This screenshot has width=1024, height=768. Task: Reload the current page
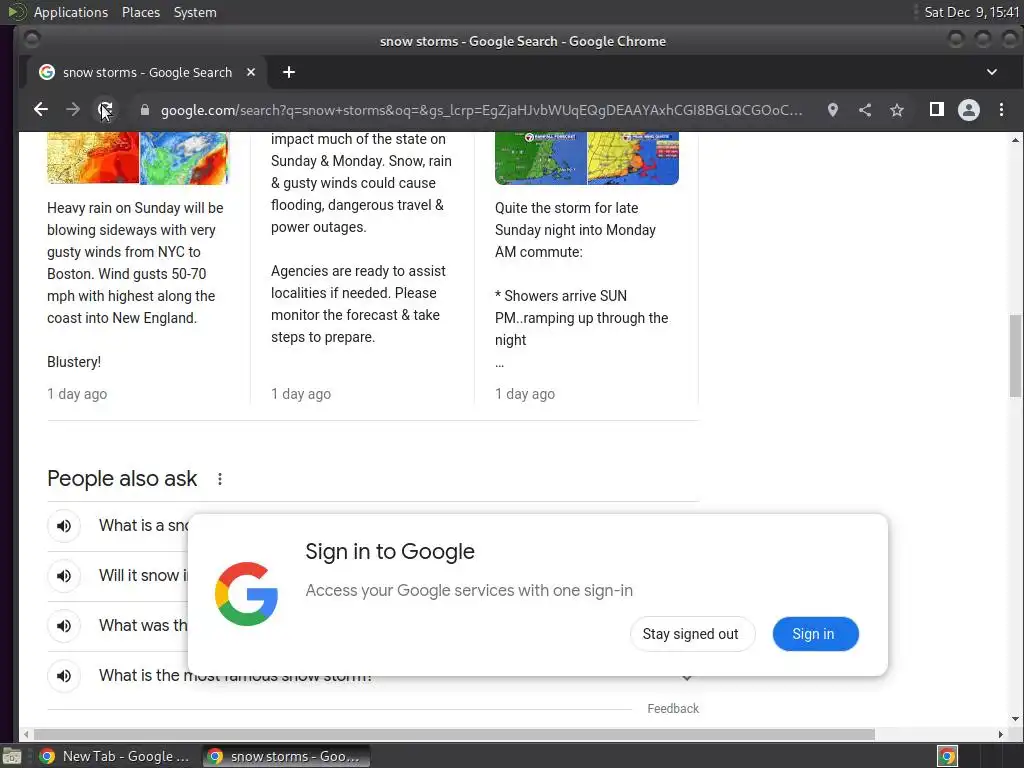coord(105,110)
